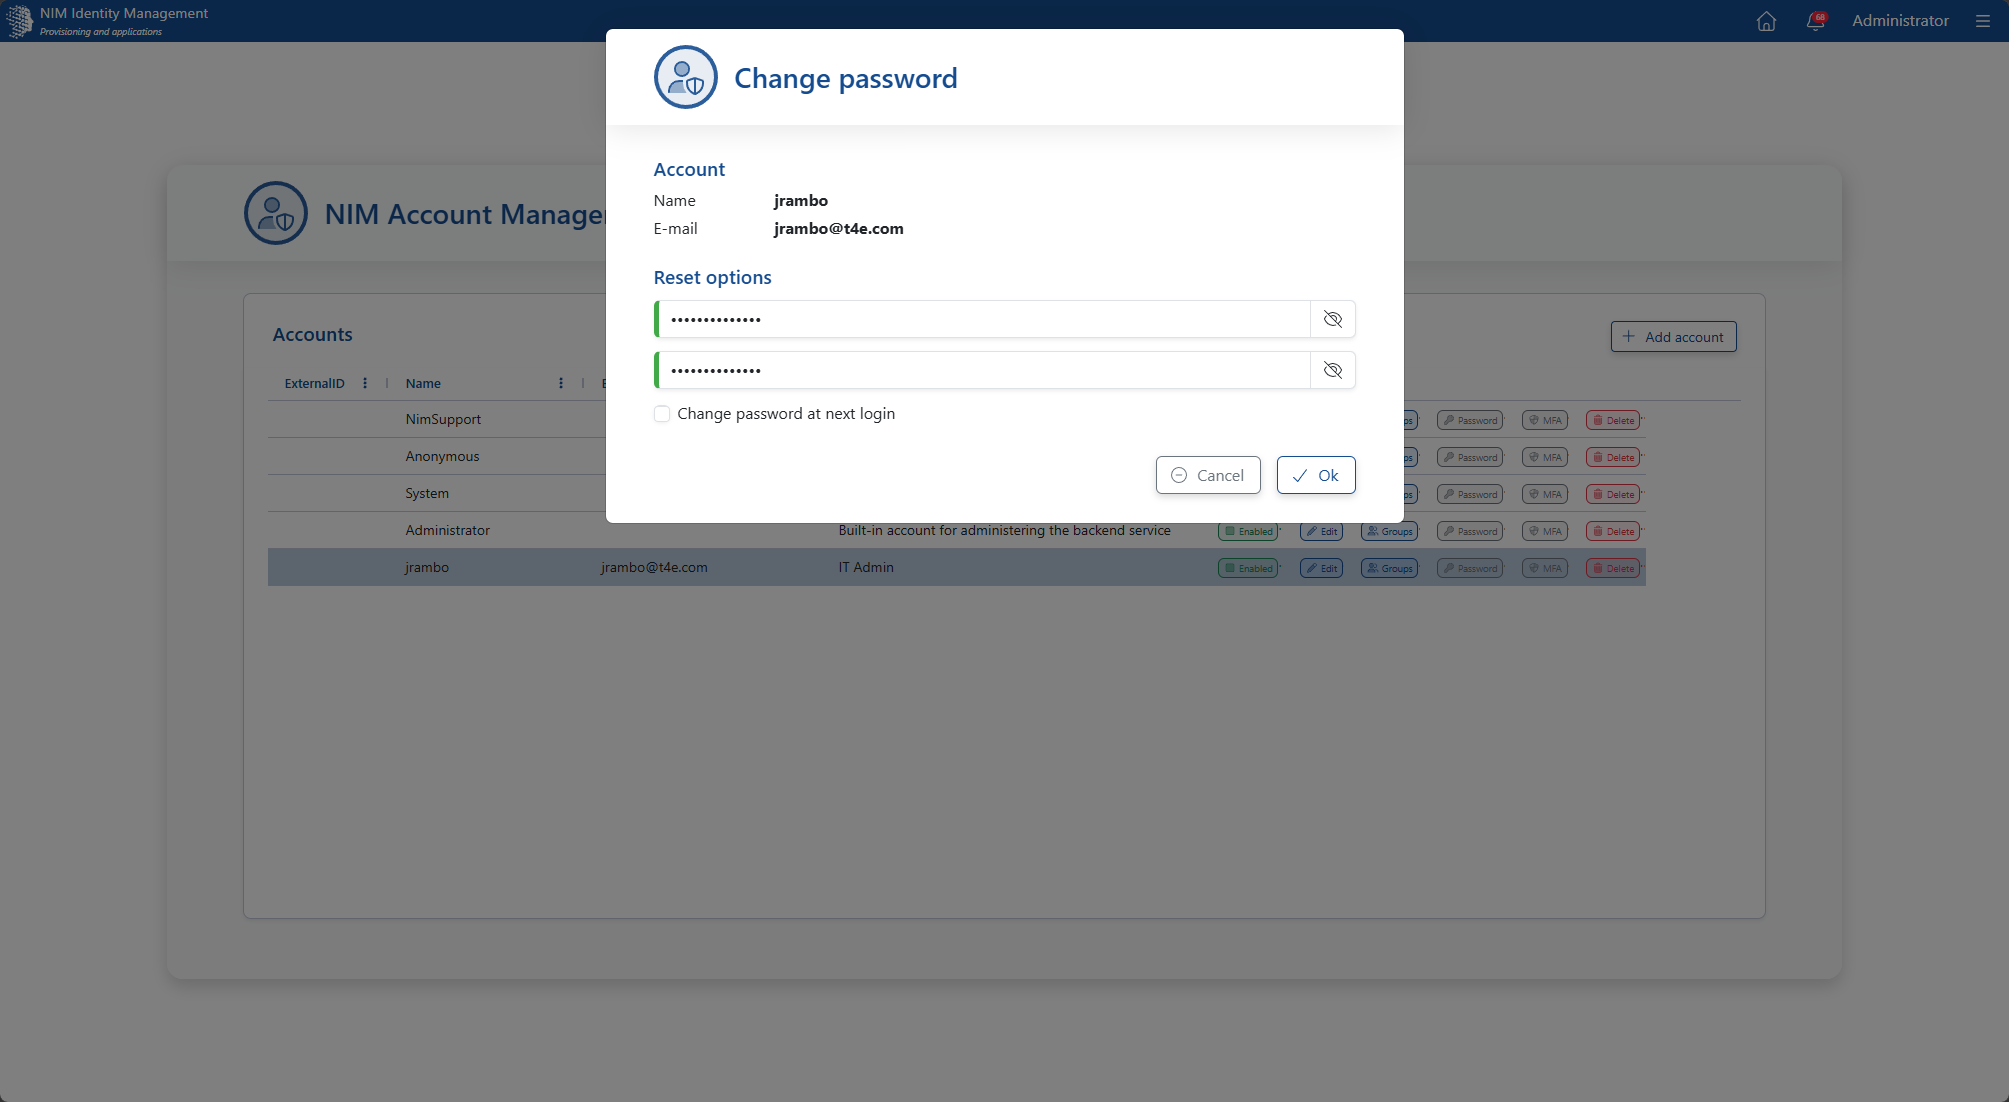
Task: Click MFA button for Administrator
Action: (x=1545, y=531)
